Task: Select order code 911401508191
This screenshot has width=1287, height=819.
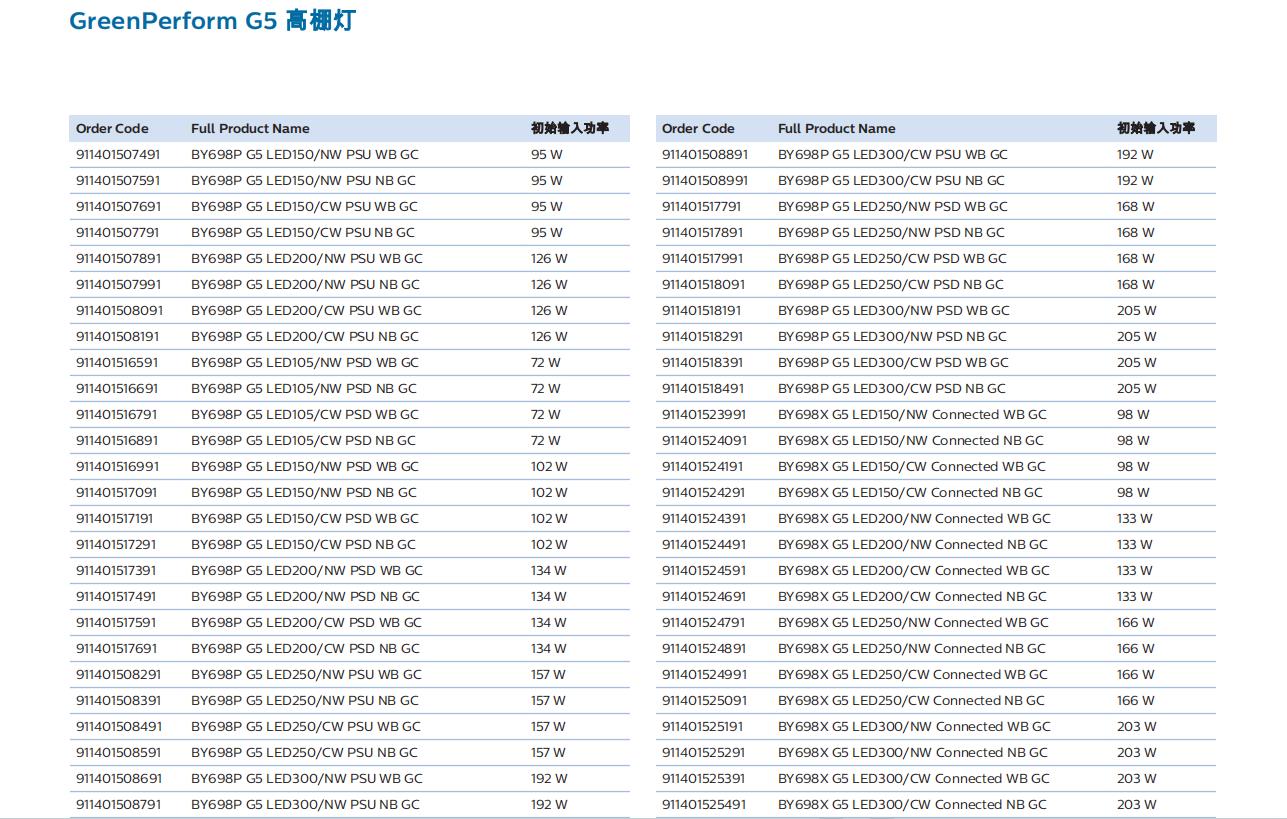Action: tap(118, 337)
